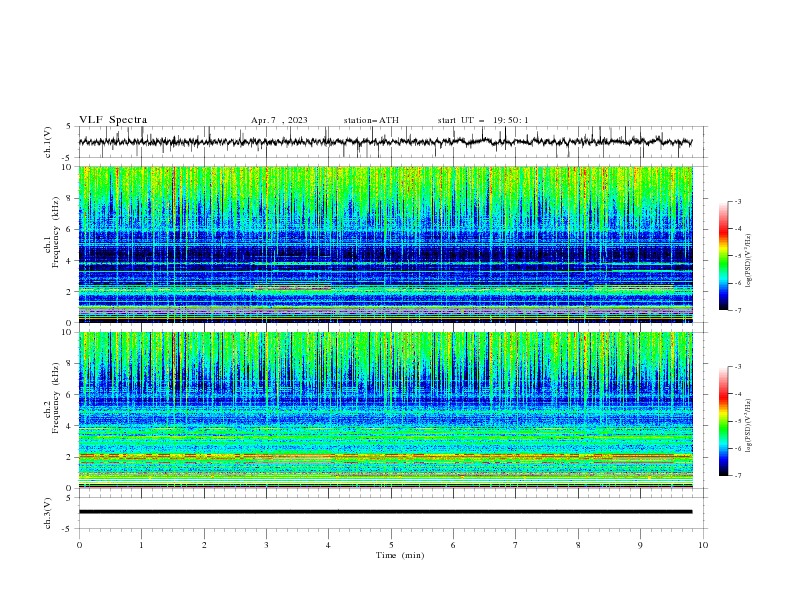Click the "-3" tick on ch.1 colorbar
792x612 pixels.
tap(738, 201)
